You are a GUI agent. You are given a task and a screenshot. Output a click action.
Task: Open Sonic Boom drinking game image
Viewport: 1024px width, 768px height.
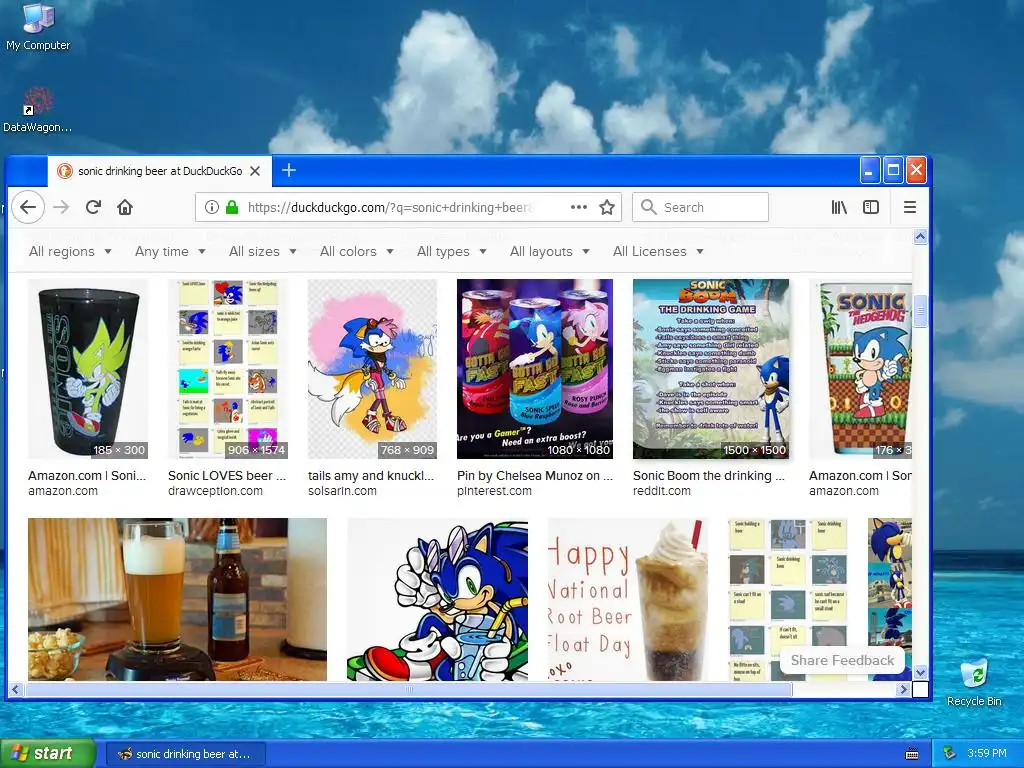[711, 369]
